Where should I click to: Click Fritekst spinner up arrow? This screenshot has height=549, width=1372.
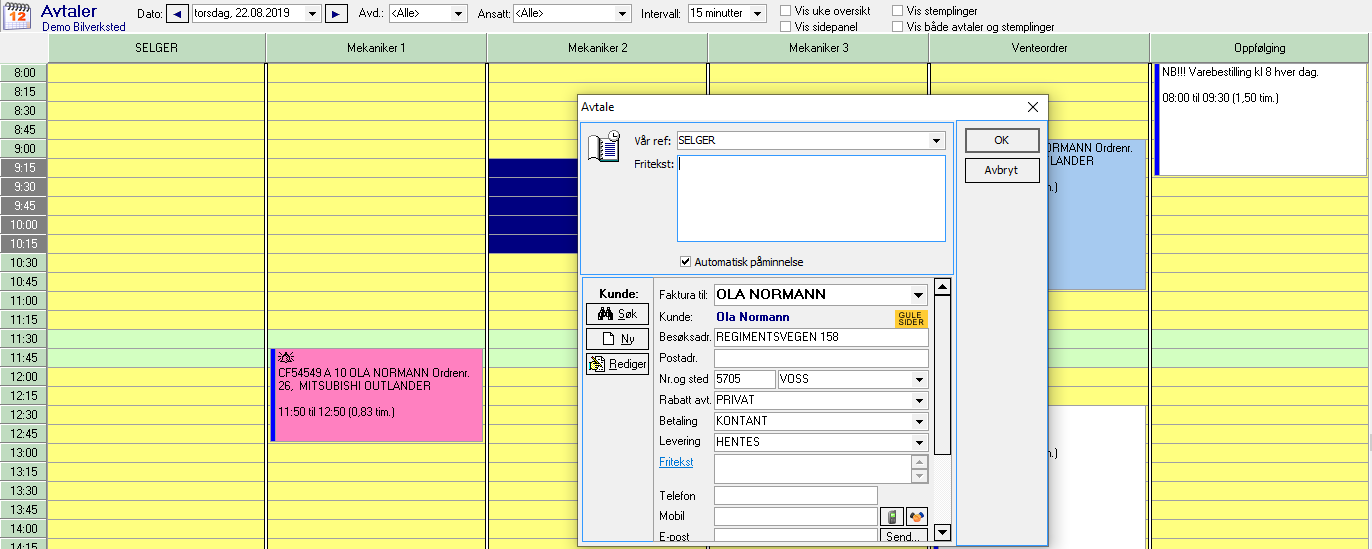(x=919, y=462)
